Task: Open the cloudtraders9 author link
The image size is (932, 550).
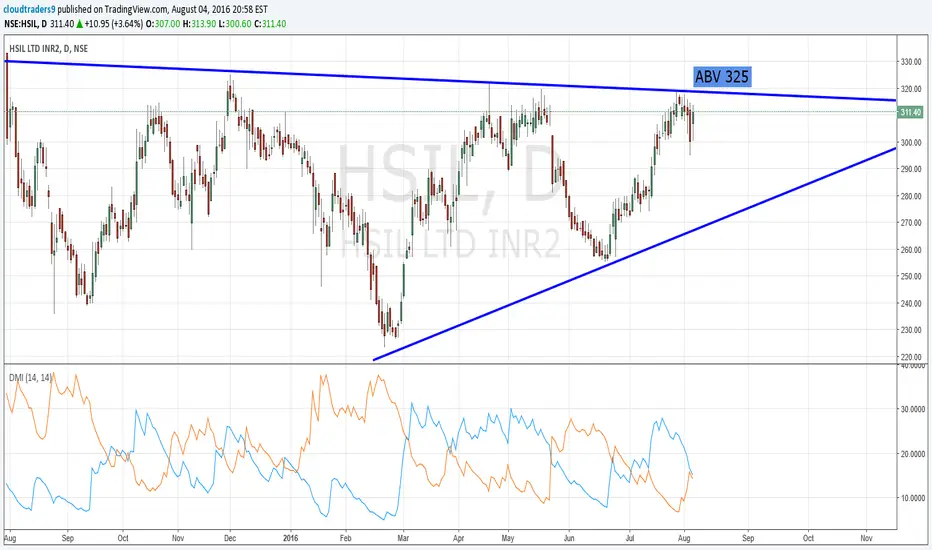Action: click(x=30, y=10)
